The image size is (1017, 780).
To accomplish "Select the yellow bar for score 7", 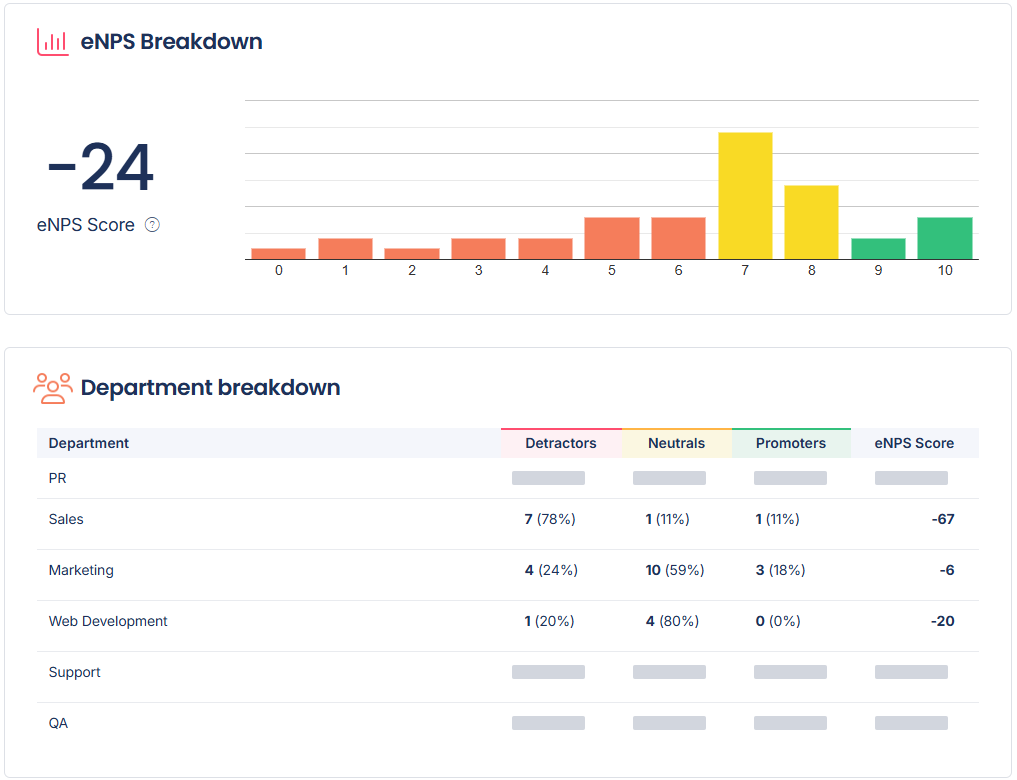I will tap(744, 195).
